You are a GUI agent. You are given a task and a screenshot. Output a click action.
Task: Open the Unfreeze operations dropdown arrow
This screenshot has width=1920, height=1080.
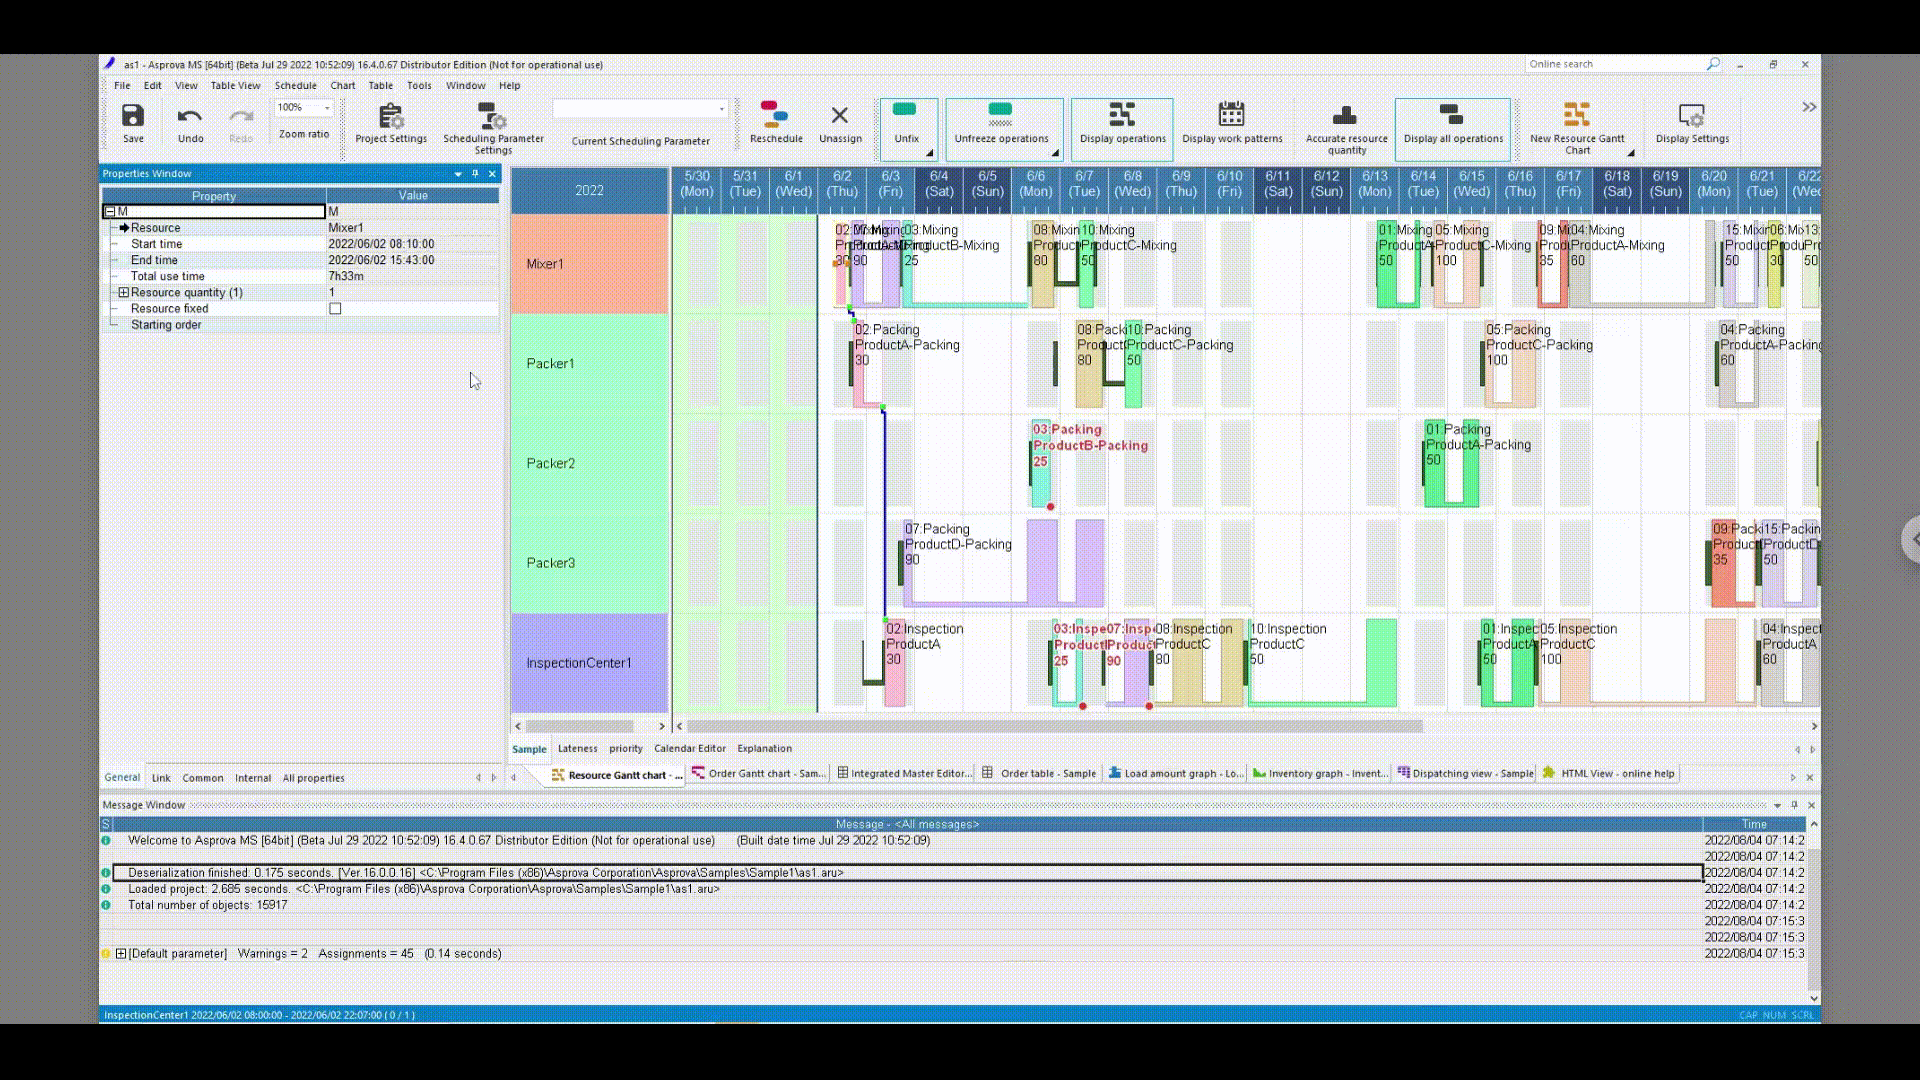point(1054,153)
